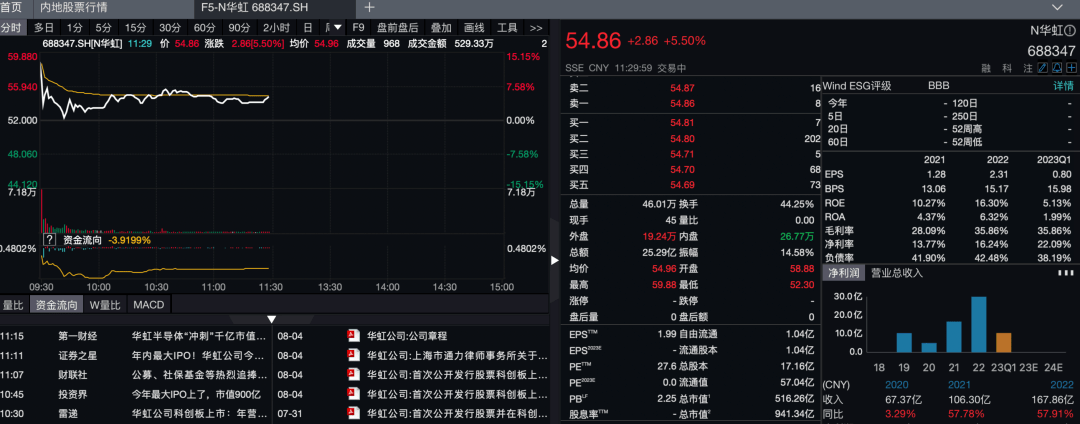Screen dimensions: 1080x424
Task: Toggle 盘前盘后 pre/post market display
Action: [x=397, y=28]
